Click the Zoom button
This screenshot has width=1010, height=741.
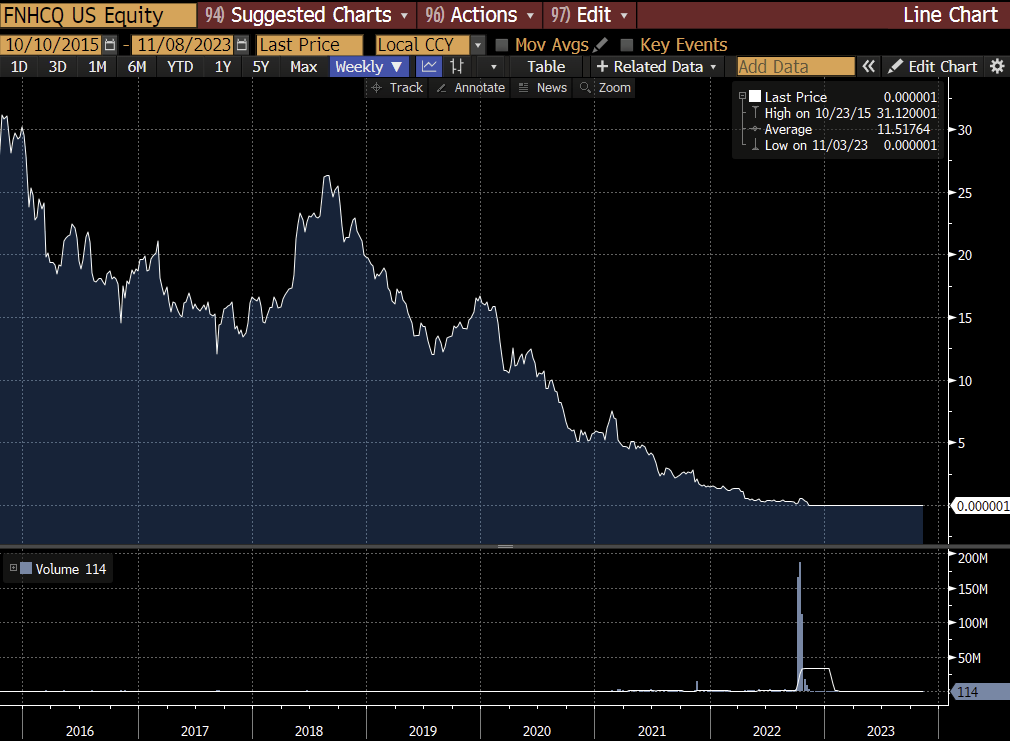pos(605,88)
